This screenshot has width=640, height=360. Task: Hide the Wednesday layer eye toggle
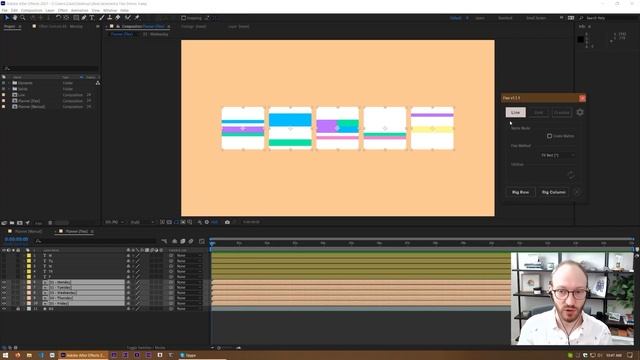click(4, 293)
